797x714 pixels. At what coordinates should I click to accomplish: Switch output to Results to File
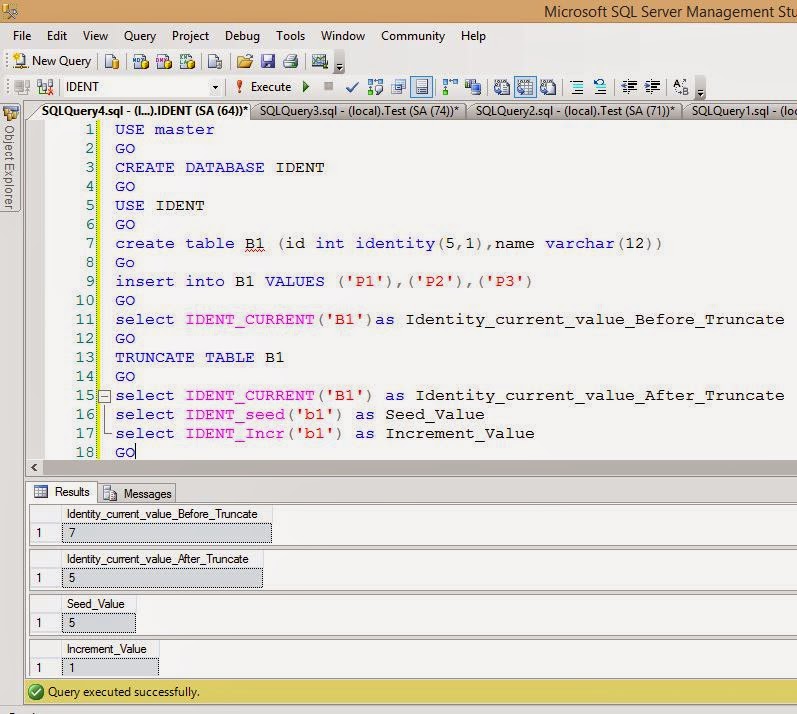[x=548, y=87]
